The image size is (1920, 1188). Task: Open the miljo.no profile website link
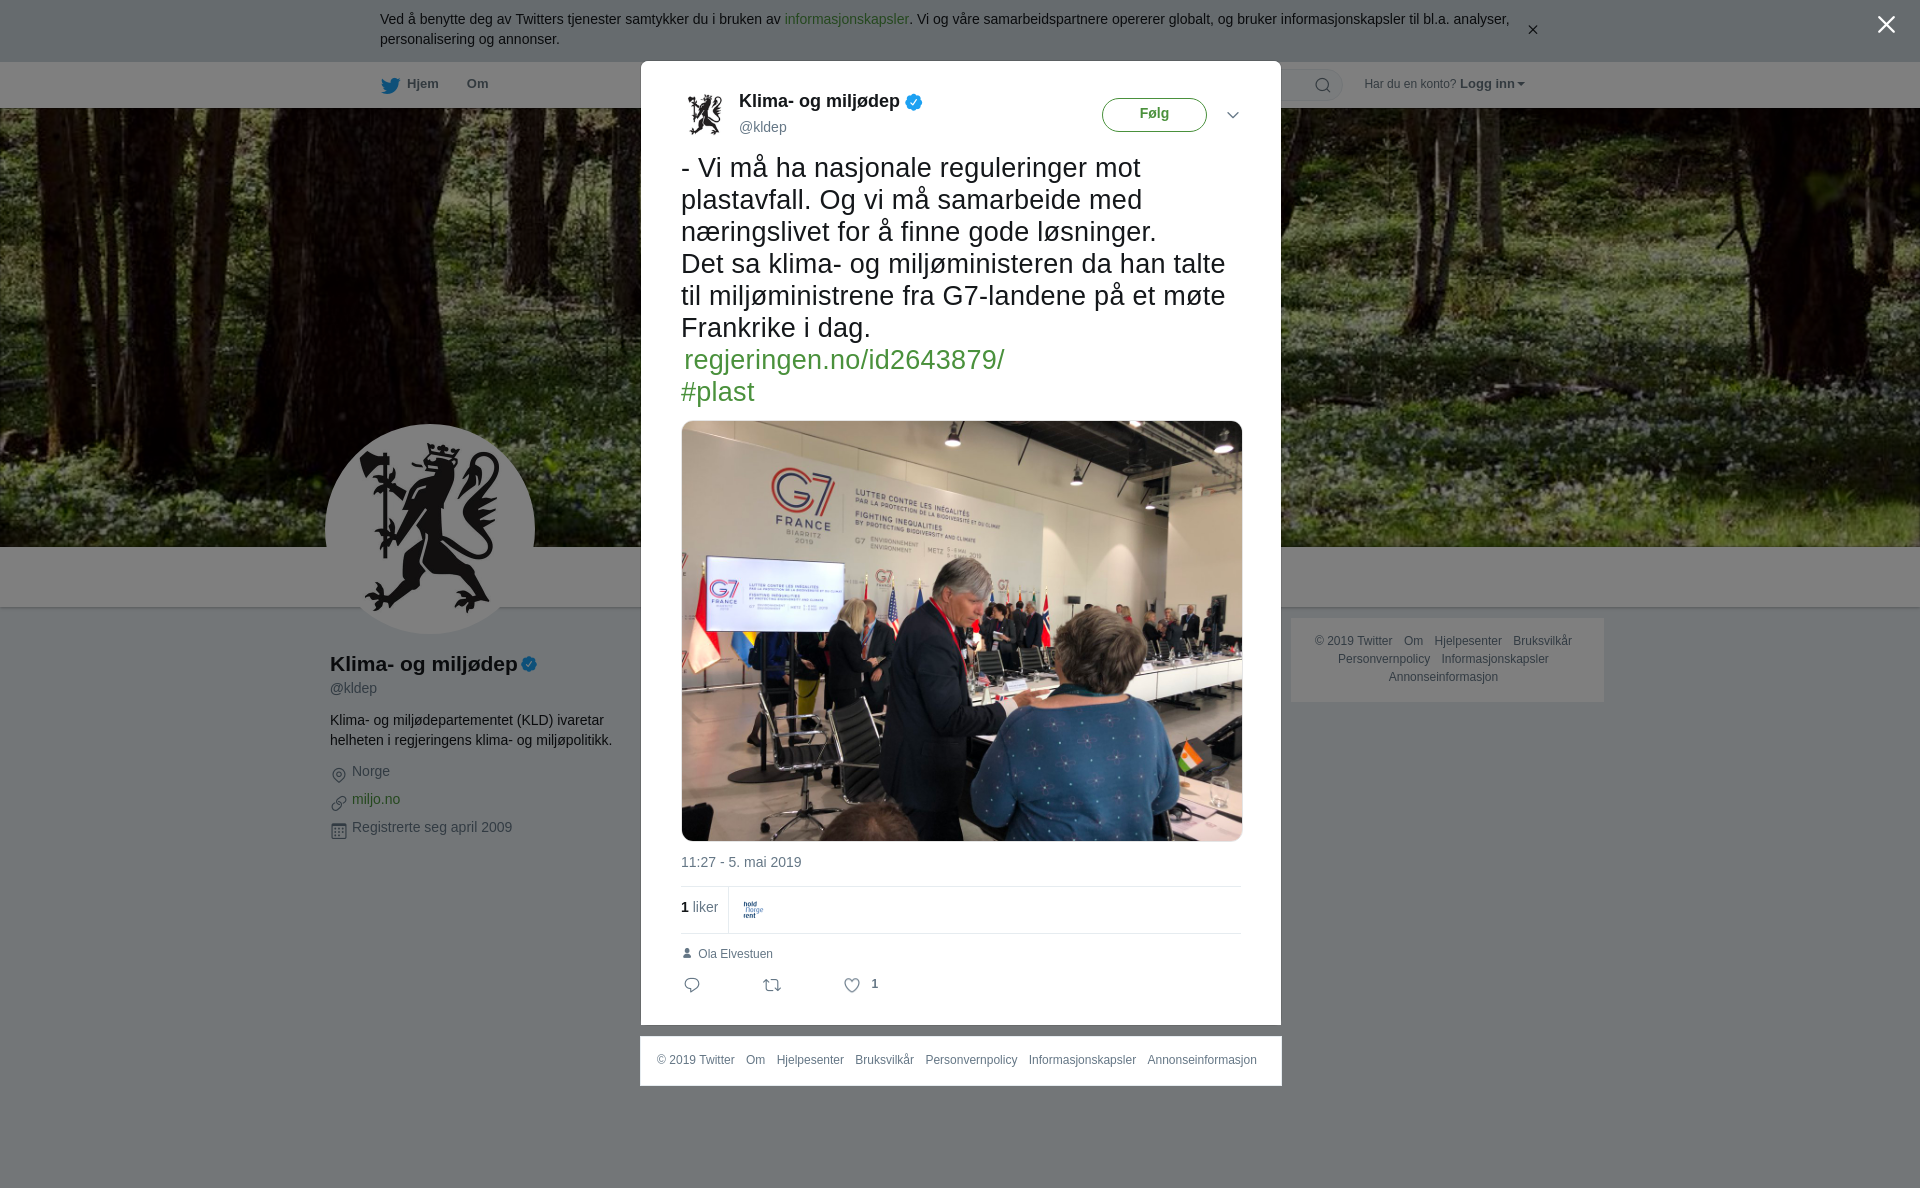click(x=376, y=799)
